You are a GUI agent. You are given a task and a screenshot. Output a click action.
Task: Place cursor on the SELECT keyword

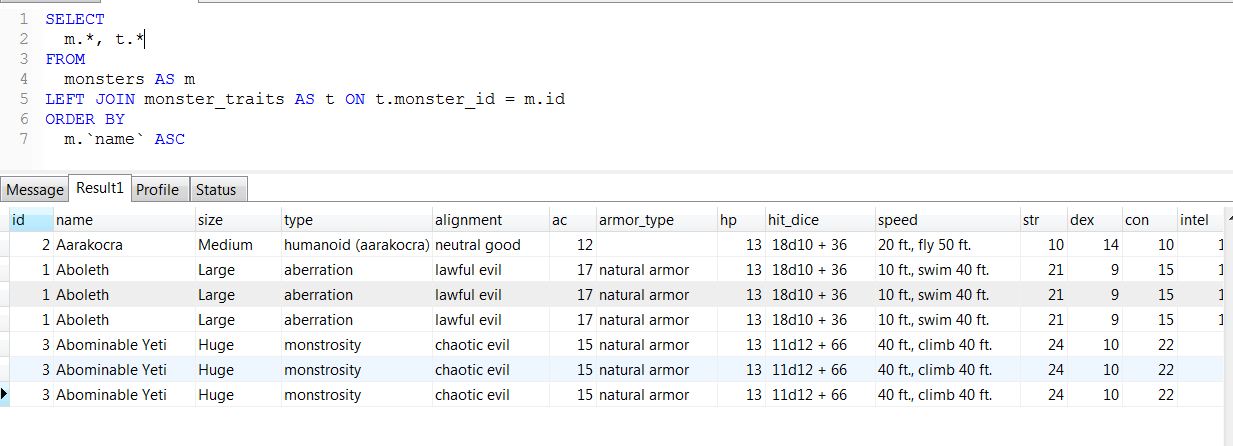[75, 19]
